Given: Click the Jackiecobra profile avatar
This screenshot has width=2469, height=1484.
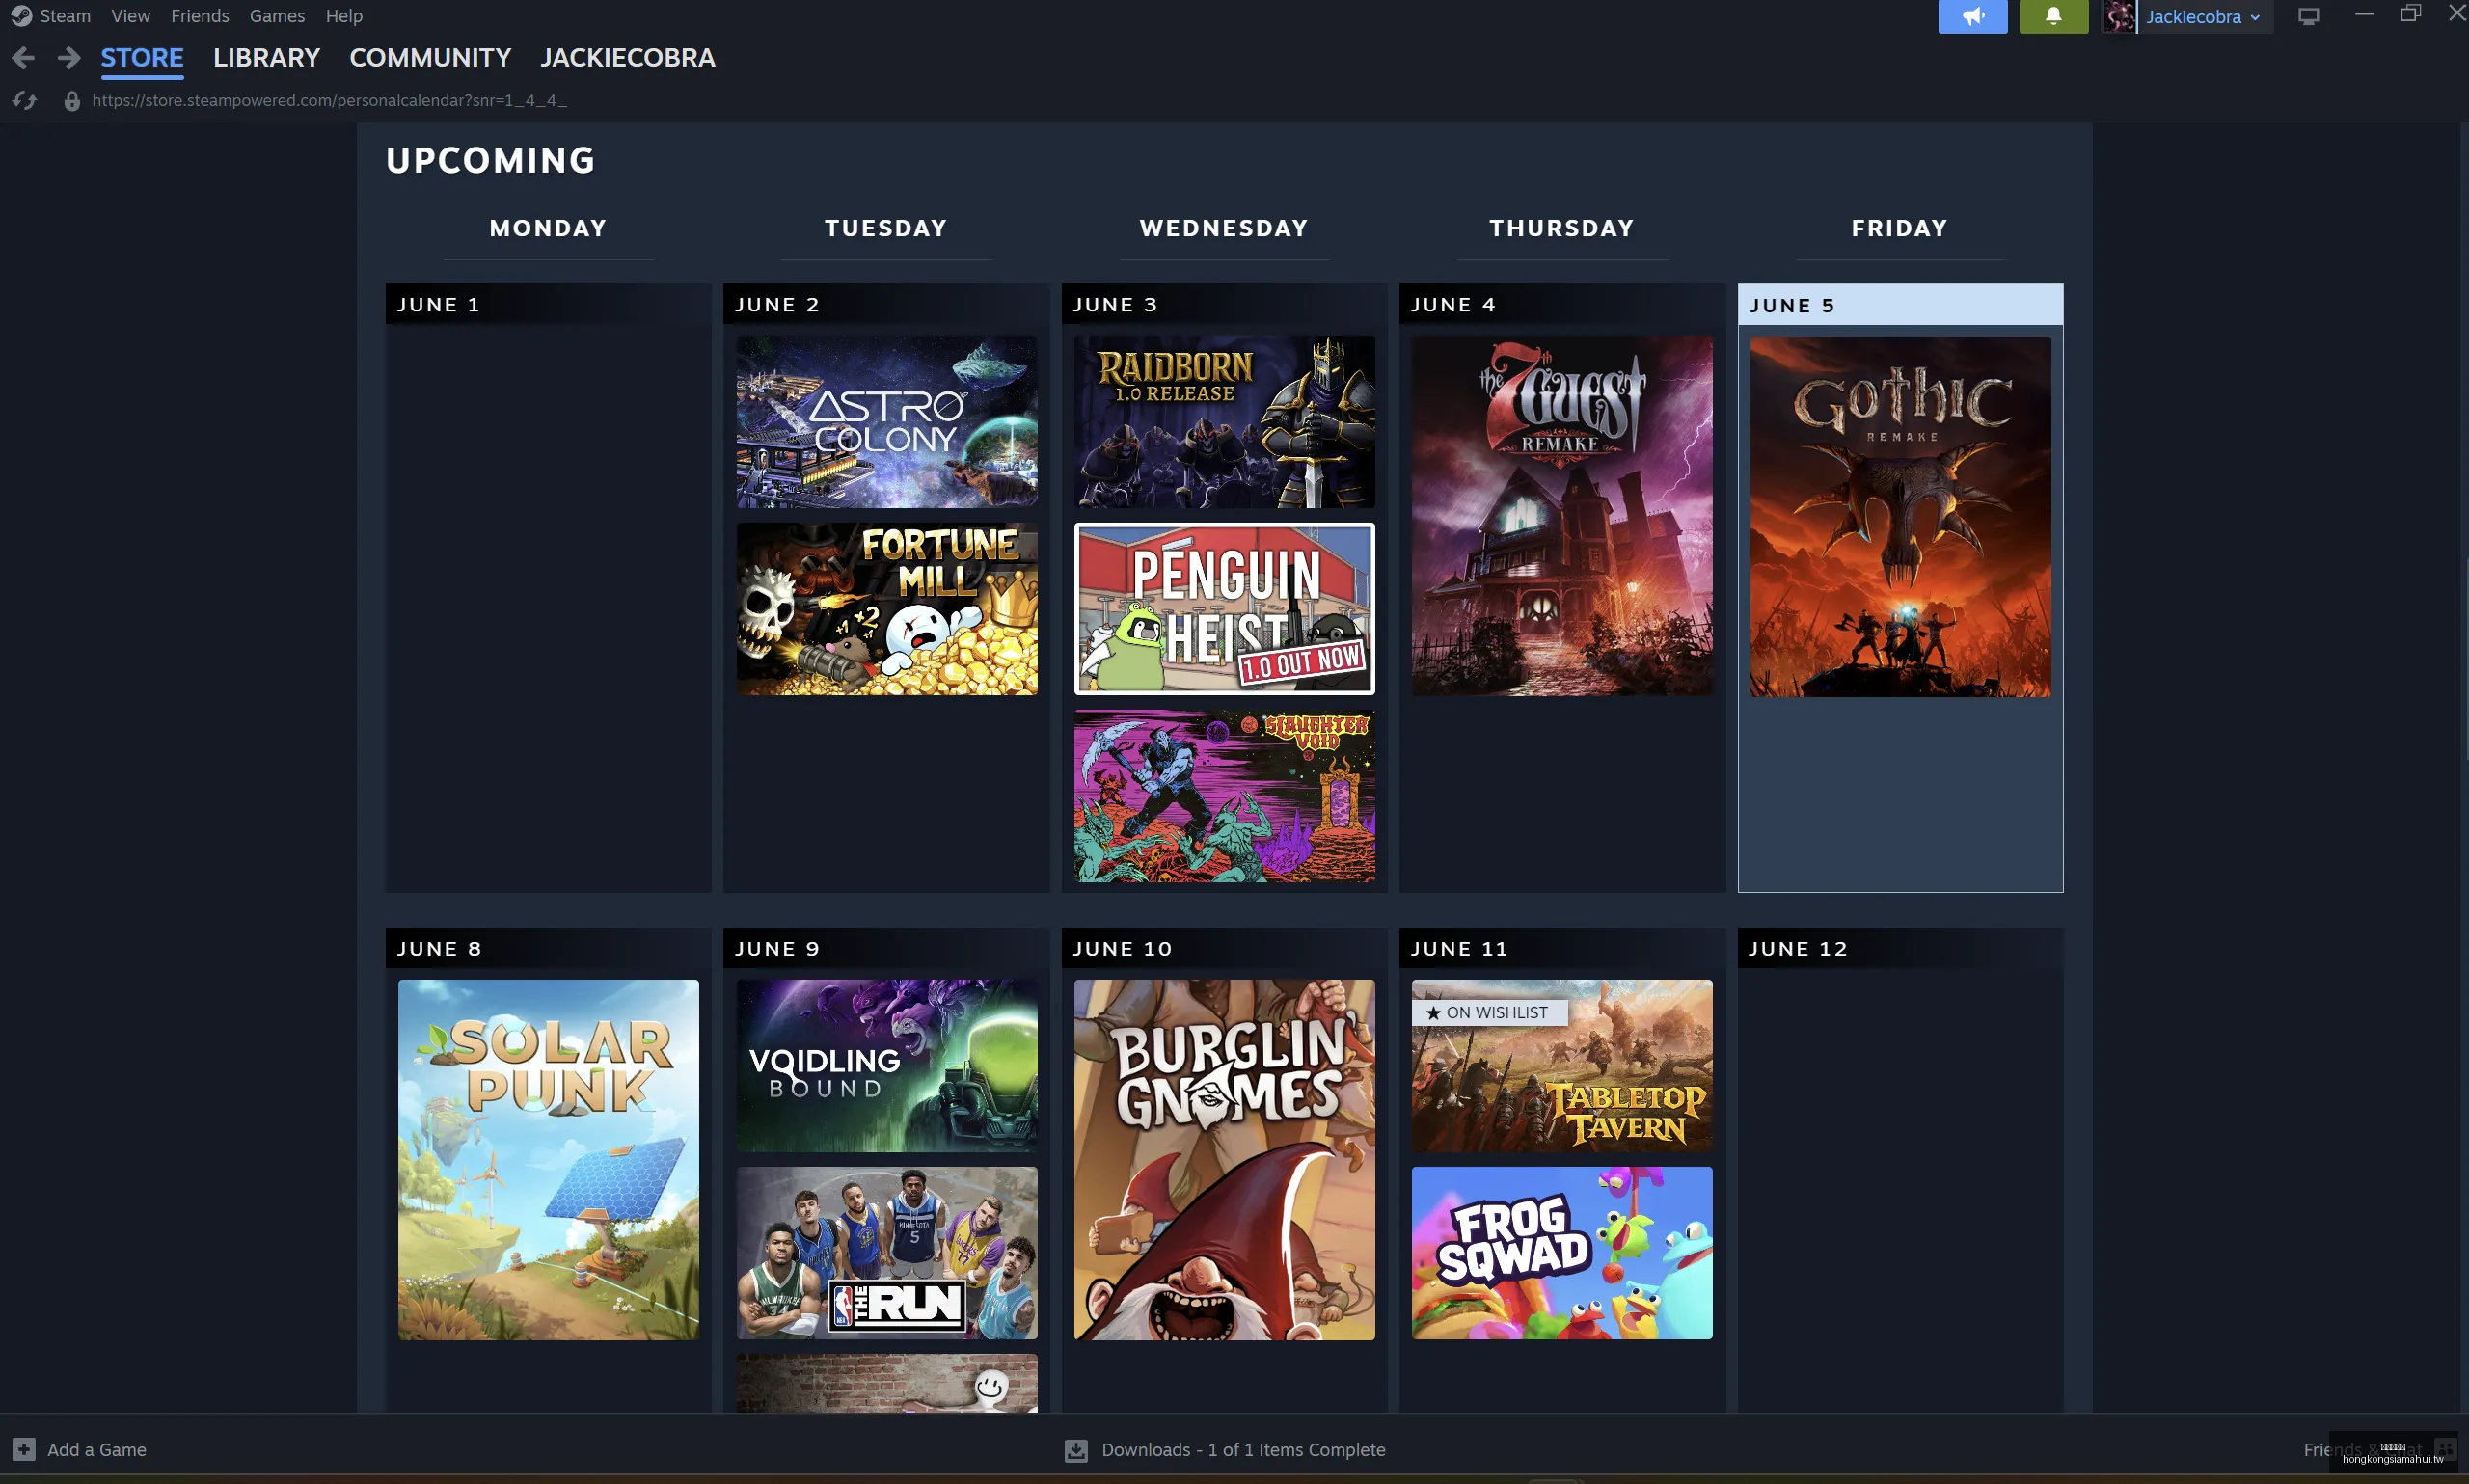Looking at the screenshot, I should tap(2119, 17).
